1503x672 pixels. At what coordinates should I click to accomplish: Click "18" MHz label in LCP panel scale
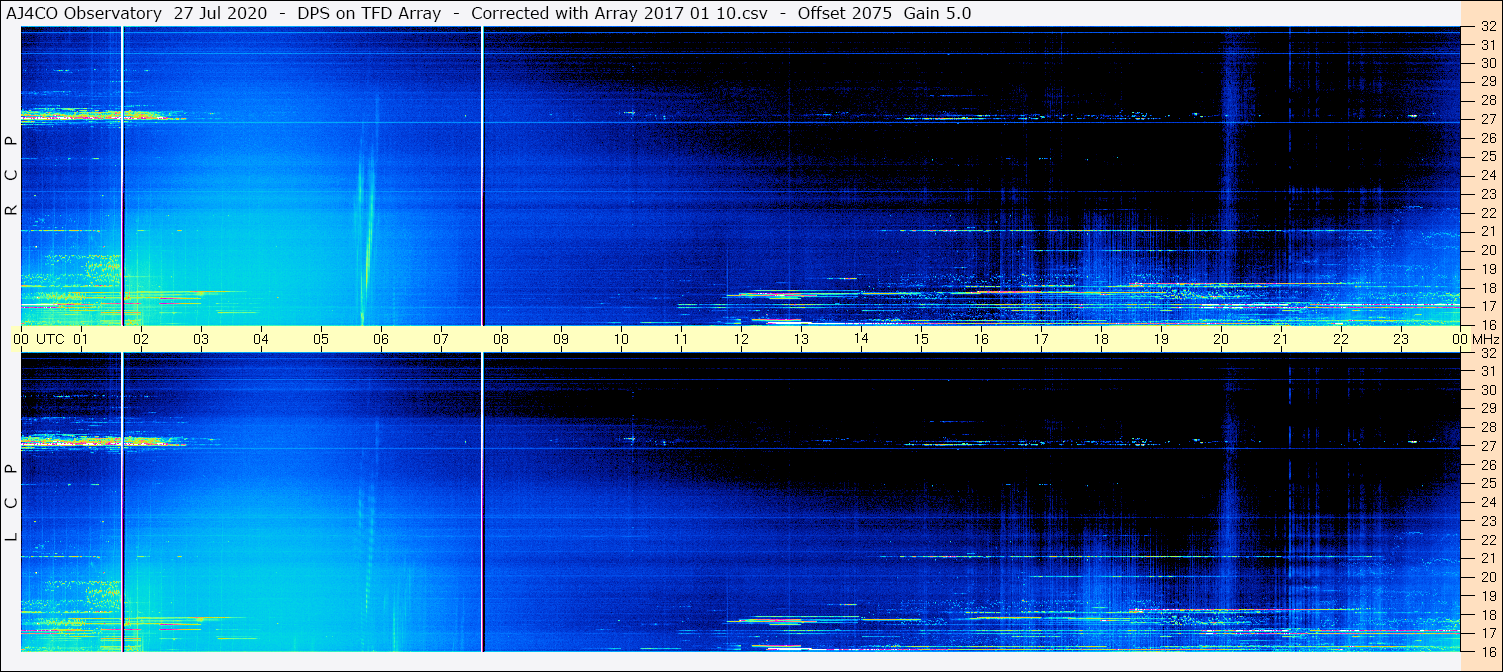pyautogui.click(x=1488, y=614)
